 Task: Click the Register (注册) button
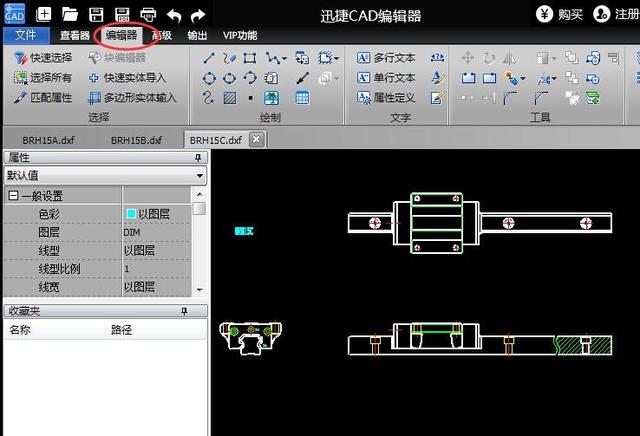pyautogui.click(x=616, y=14)
